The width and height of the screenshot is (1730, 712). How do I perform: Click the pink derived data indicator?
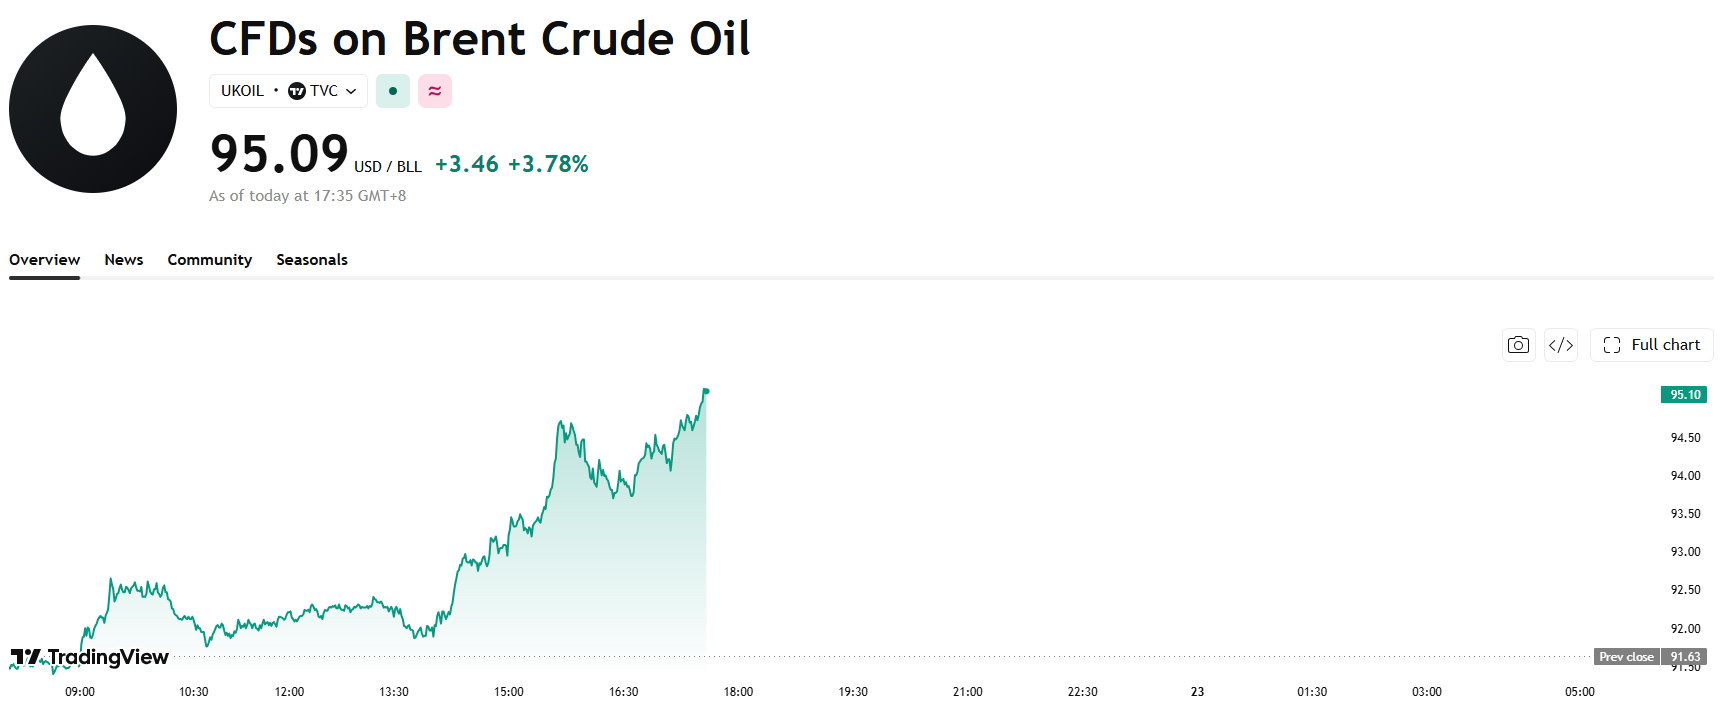pos(435,91)
